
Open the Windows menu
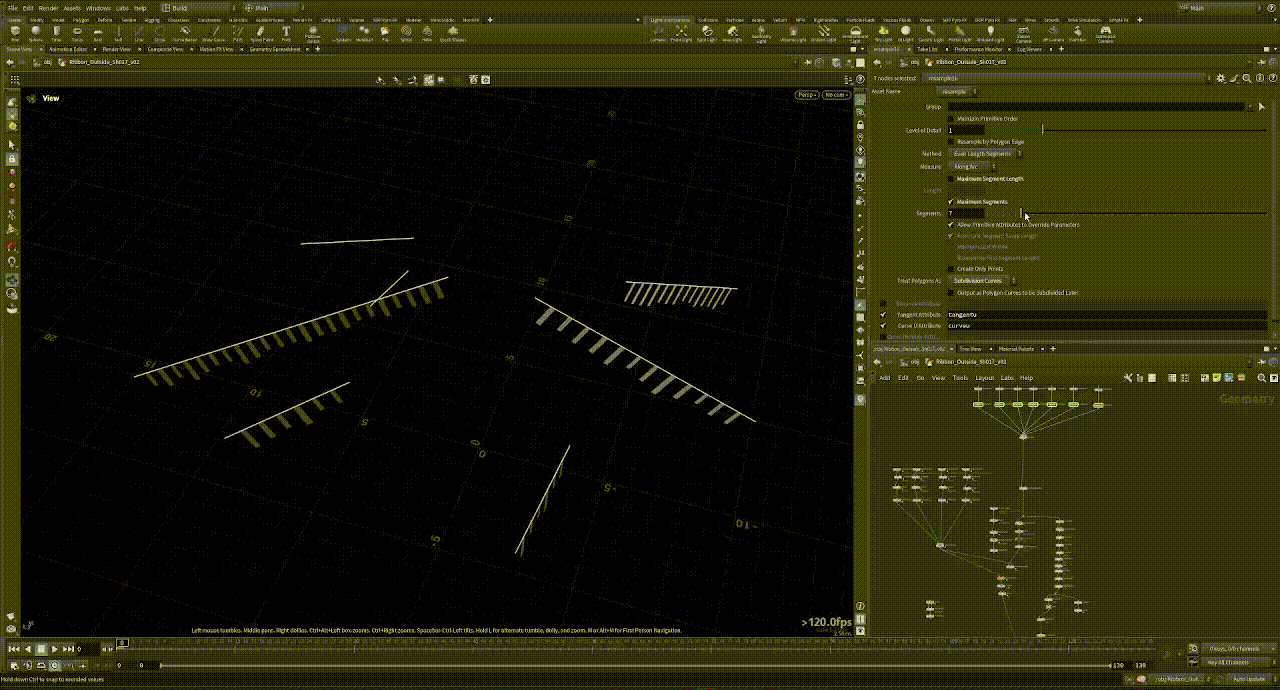click(98, 8)
